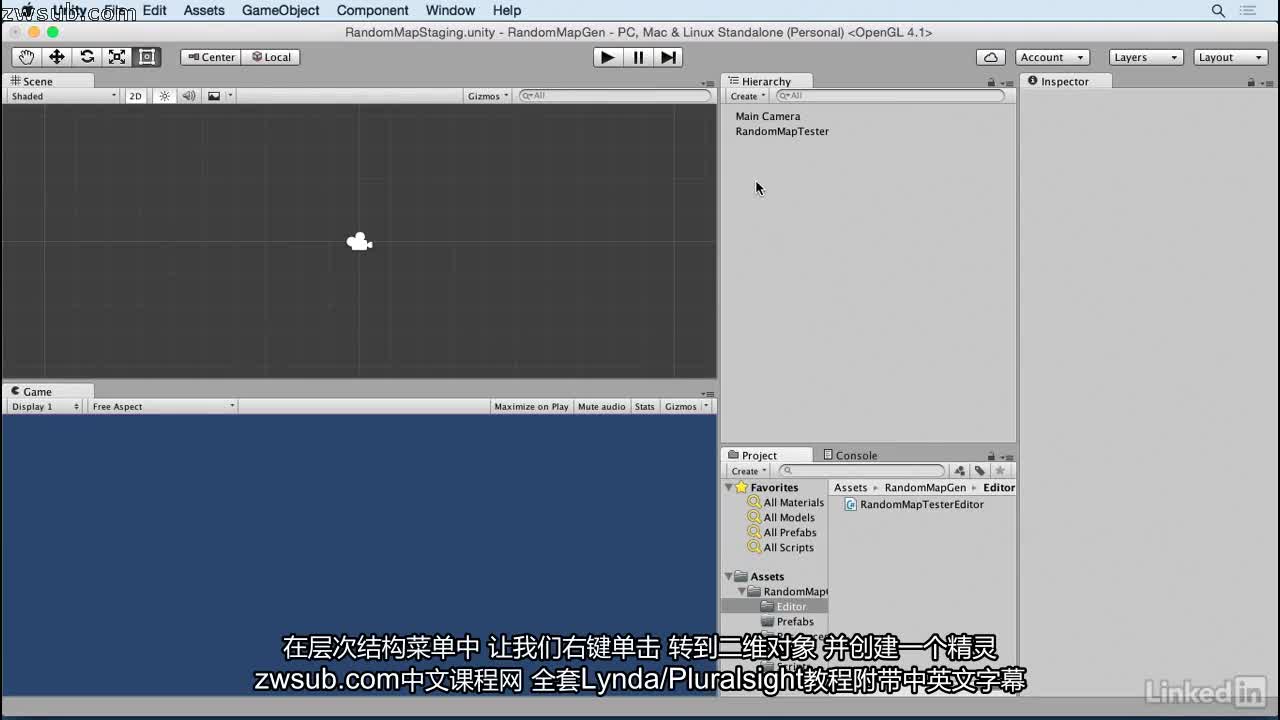The height and width of the screenshot is (720, 1280).
Task: Select the Scale tool
Action: 116,57
